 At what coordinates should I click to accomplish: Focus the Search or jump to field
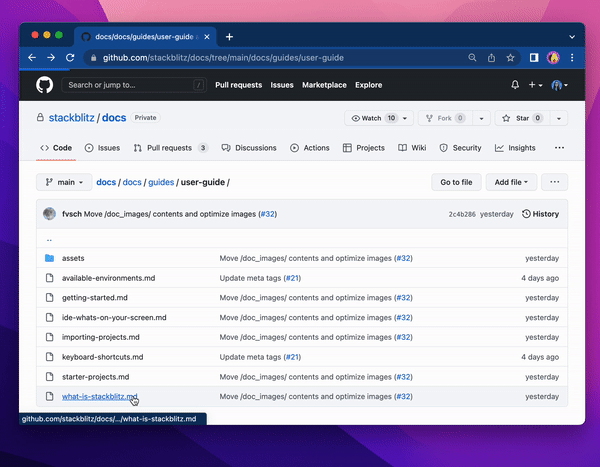click(130, 85)
